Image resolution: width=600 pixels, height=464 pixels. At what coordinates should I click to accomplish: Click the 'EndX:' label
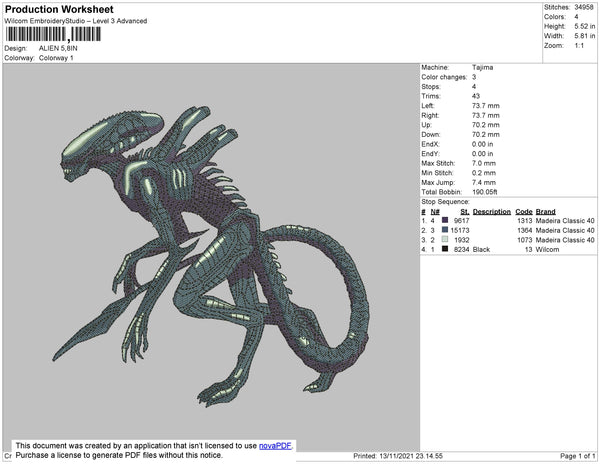[x=430, y=144]
